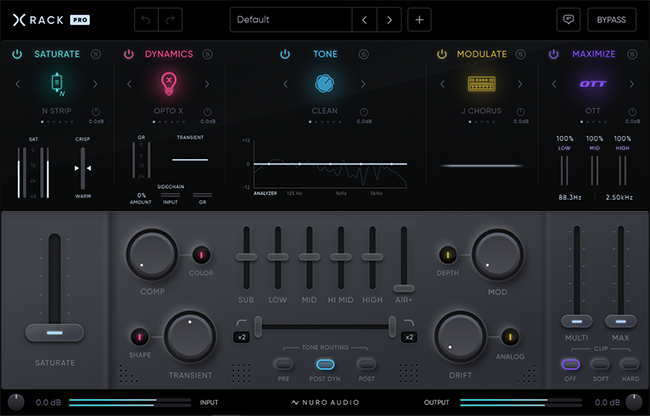Click the redo arrow button
Viewport: 650px width, 416px height.
coord(170,19)
